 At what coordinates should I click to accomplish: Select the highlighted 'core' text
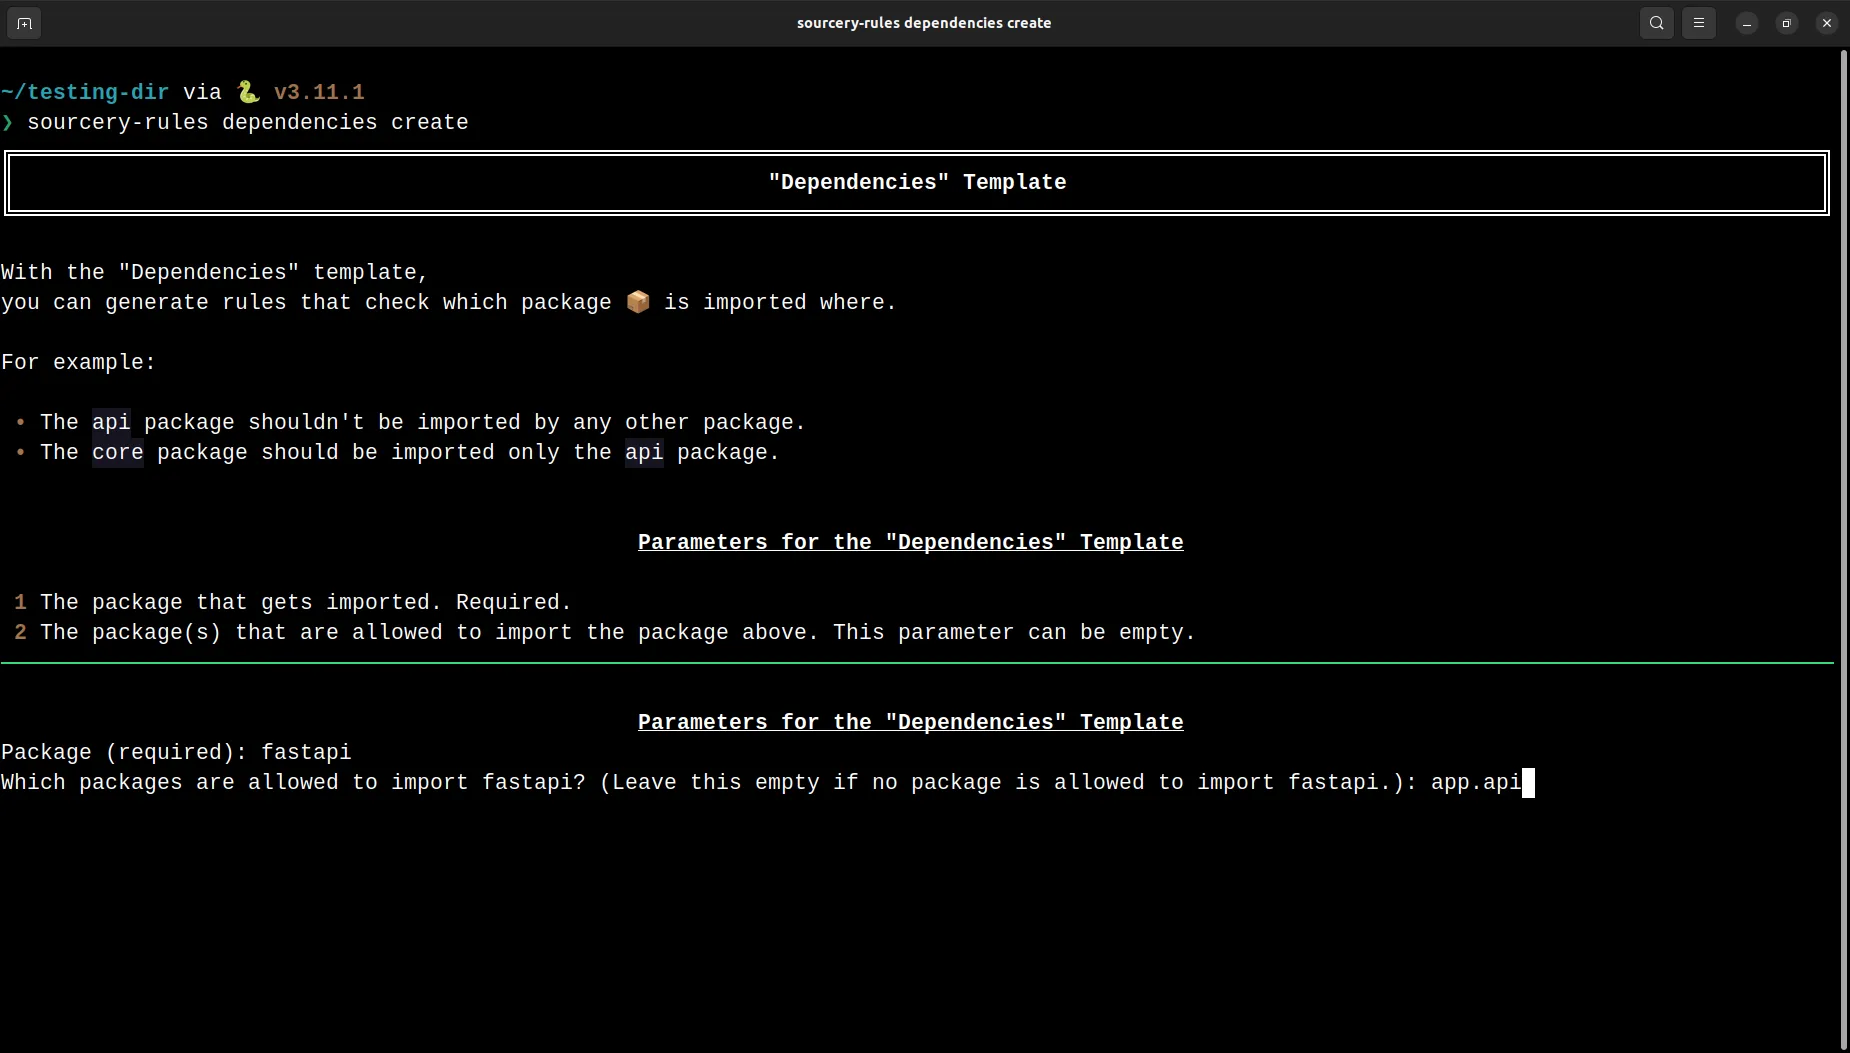117,452
